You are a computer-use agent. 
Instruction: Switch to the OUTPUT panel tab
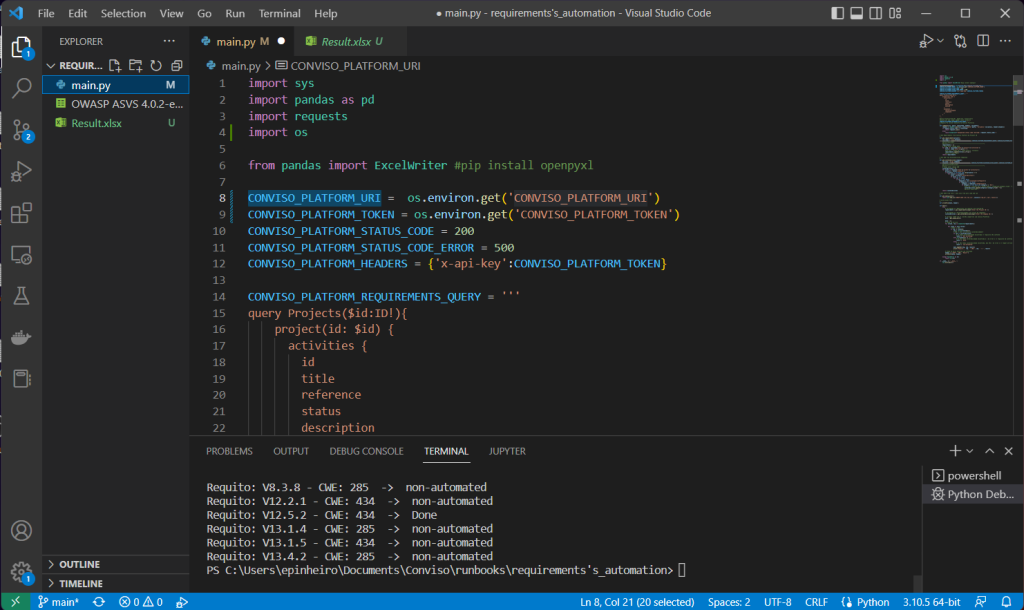tap(291, 451)
